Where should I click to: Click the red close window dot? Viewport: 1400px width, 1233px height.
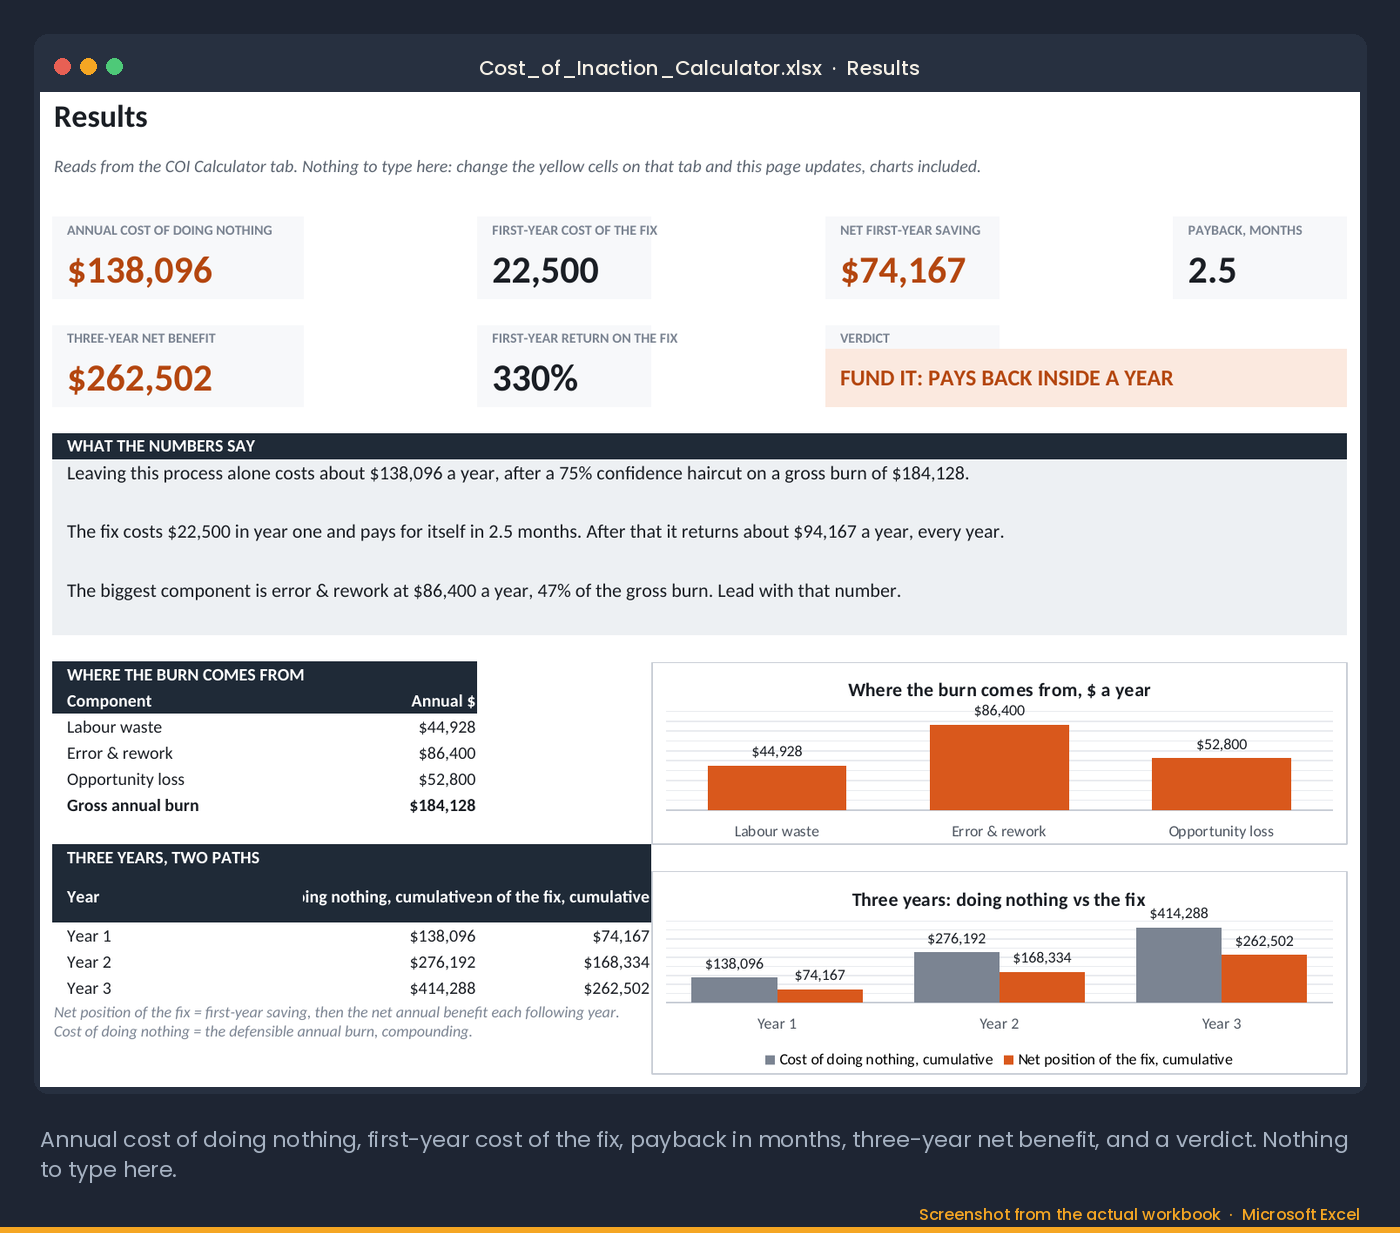[x=62, y=67]
